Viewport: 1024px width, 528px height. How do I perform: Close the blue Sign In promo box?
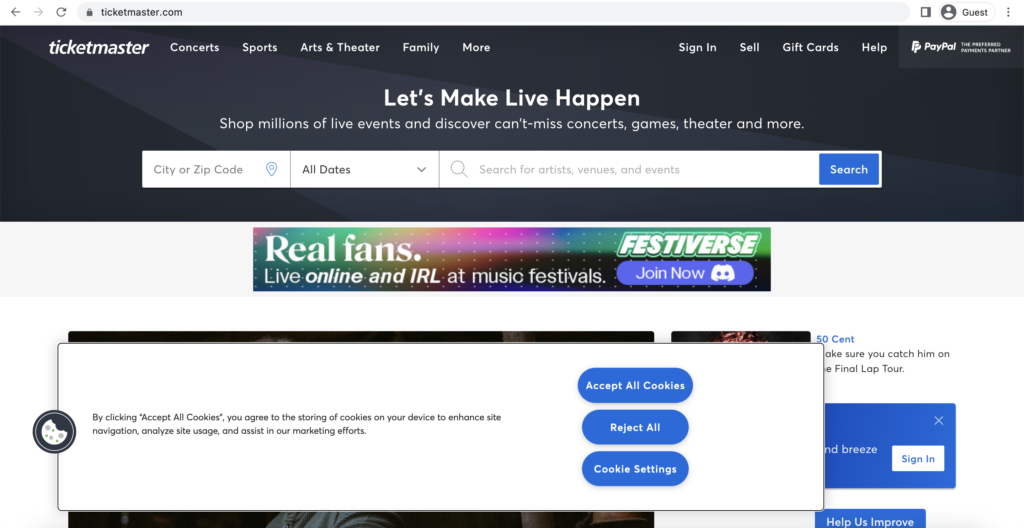[938, 421]
